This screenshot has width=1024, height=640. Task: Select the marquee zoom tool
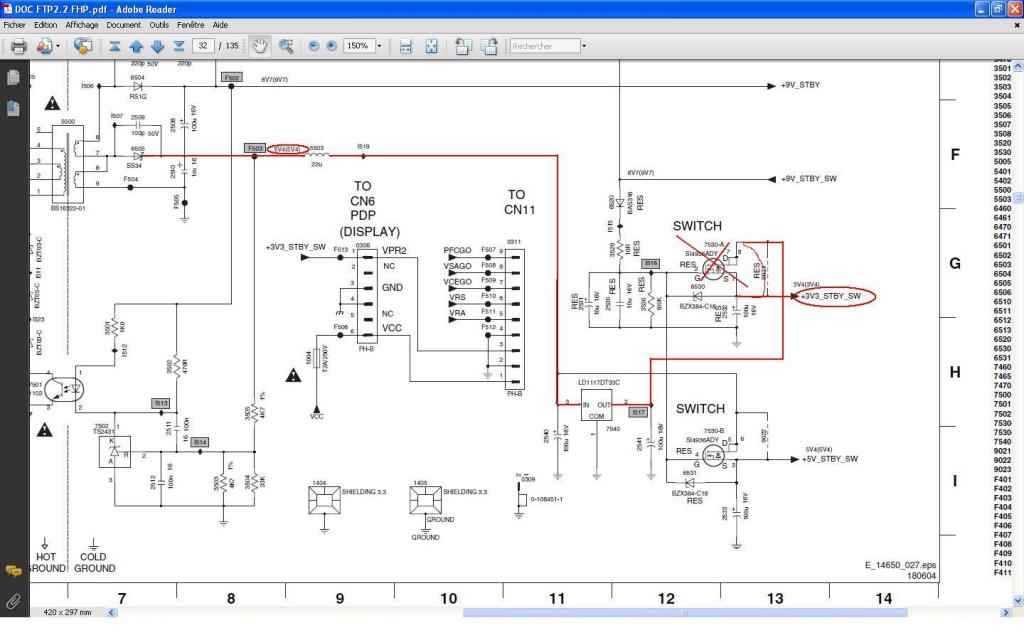coord(285,46)
